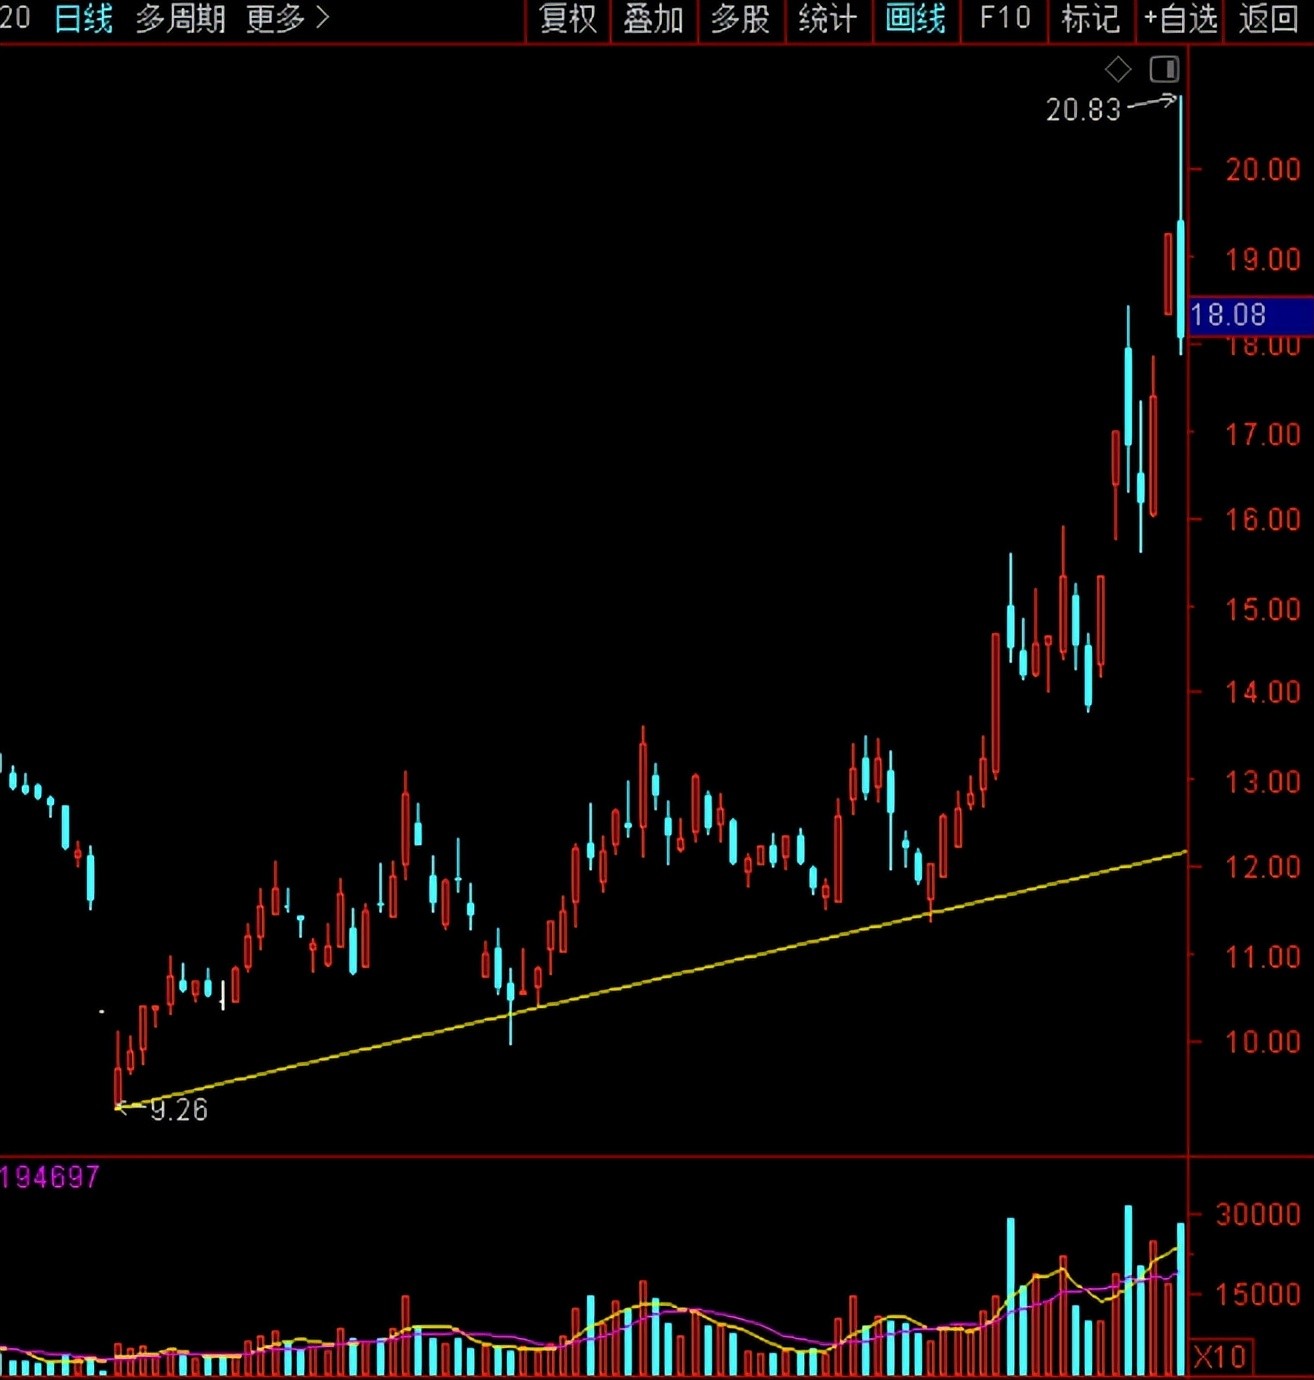This screenshot has width=1314, height=1380.
Task: Click the X10 volume scale indicator
Action: [1219, 1357]
